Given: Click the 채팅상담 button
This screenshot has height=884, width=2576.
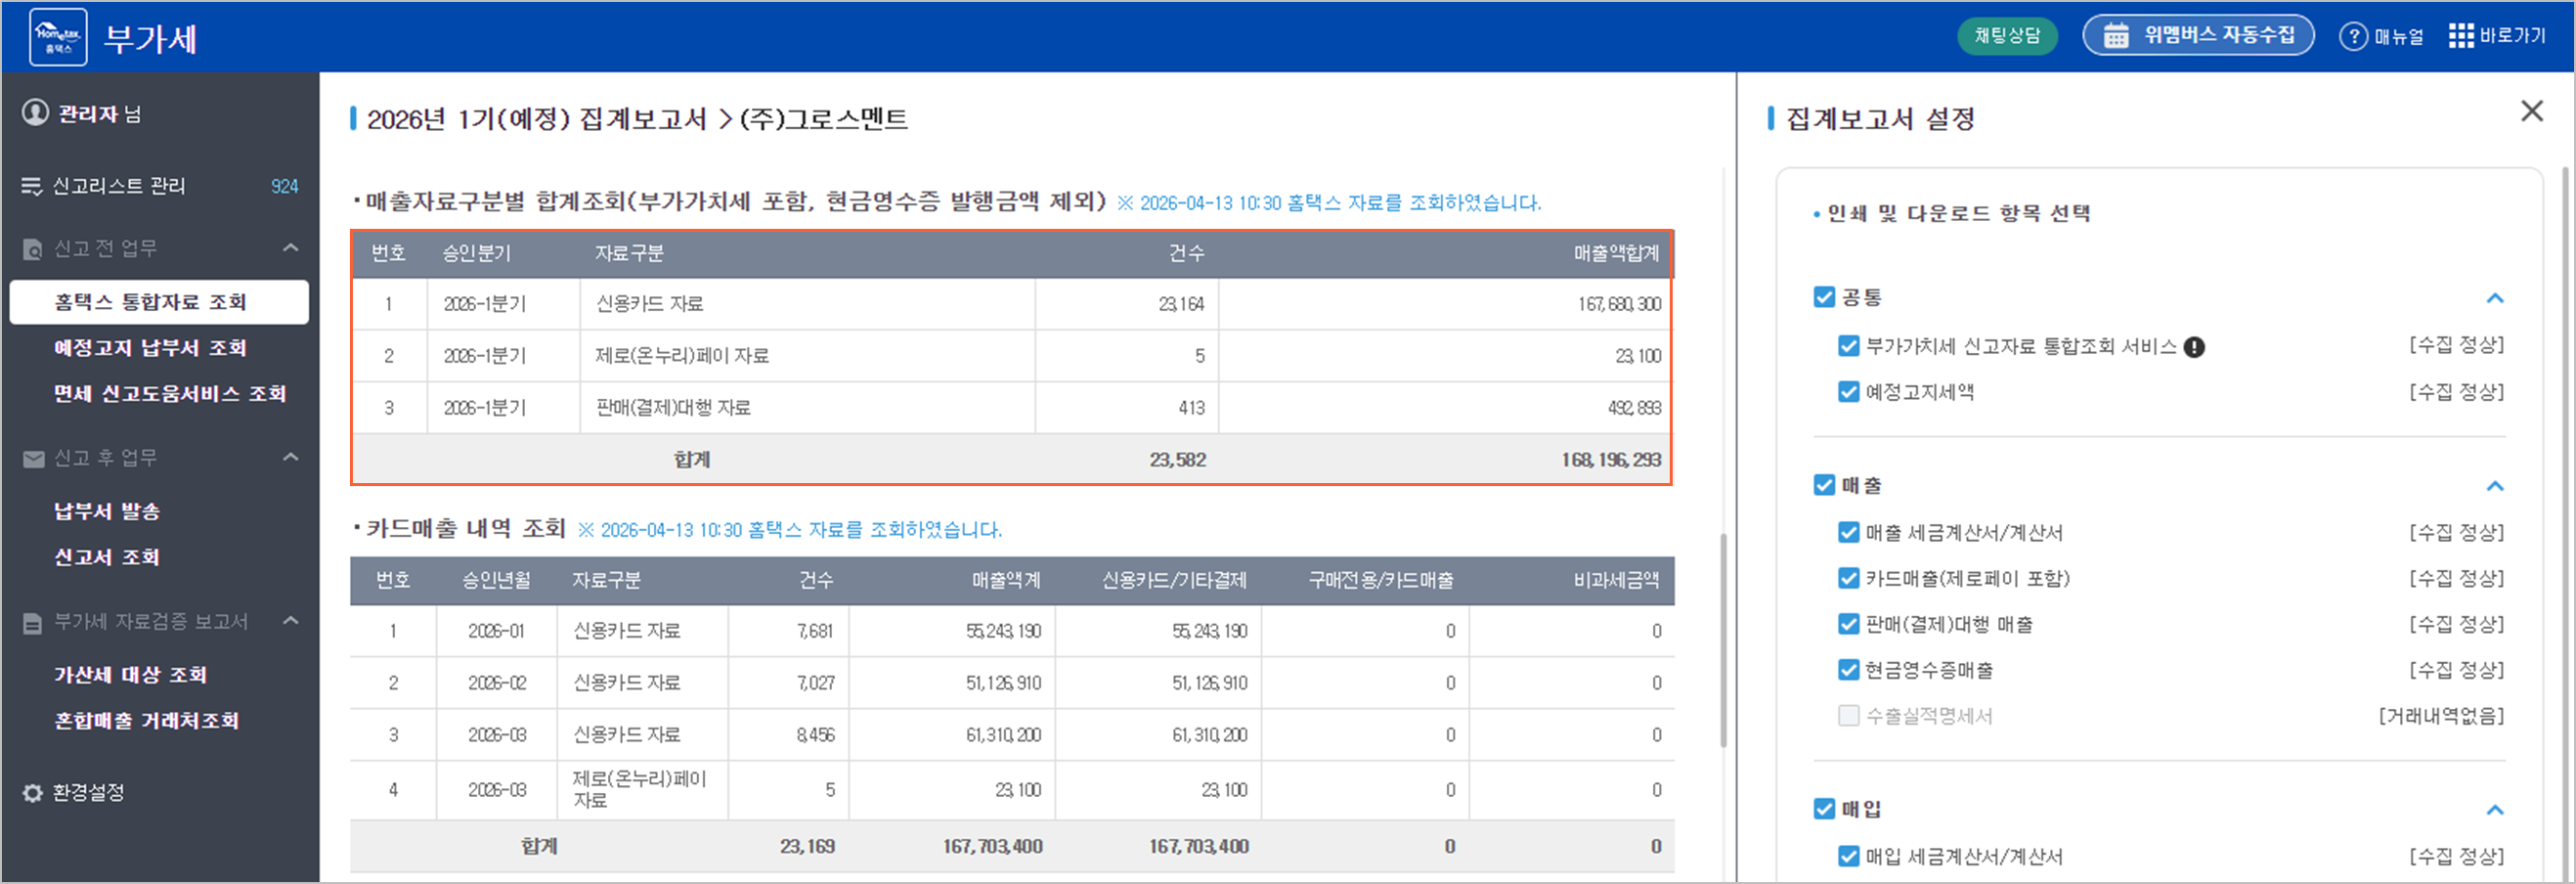Looking at the screenshot, I should click(x=2006, y=37).
